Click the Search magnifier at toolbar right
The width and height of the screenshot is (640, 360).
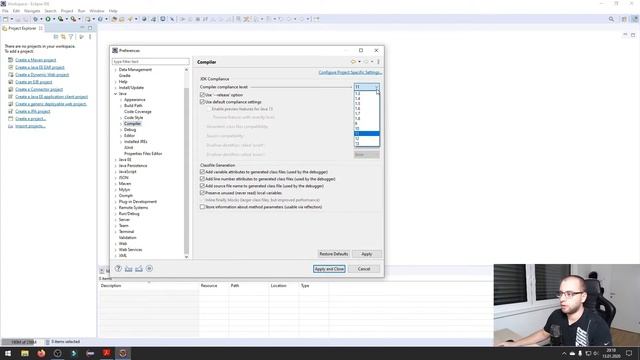click(611, 19)
